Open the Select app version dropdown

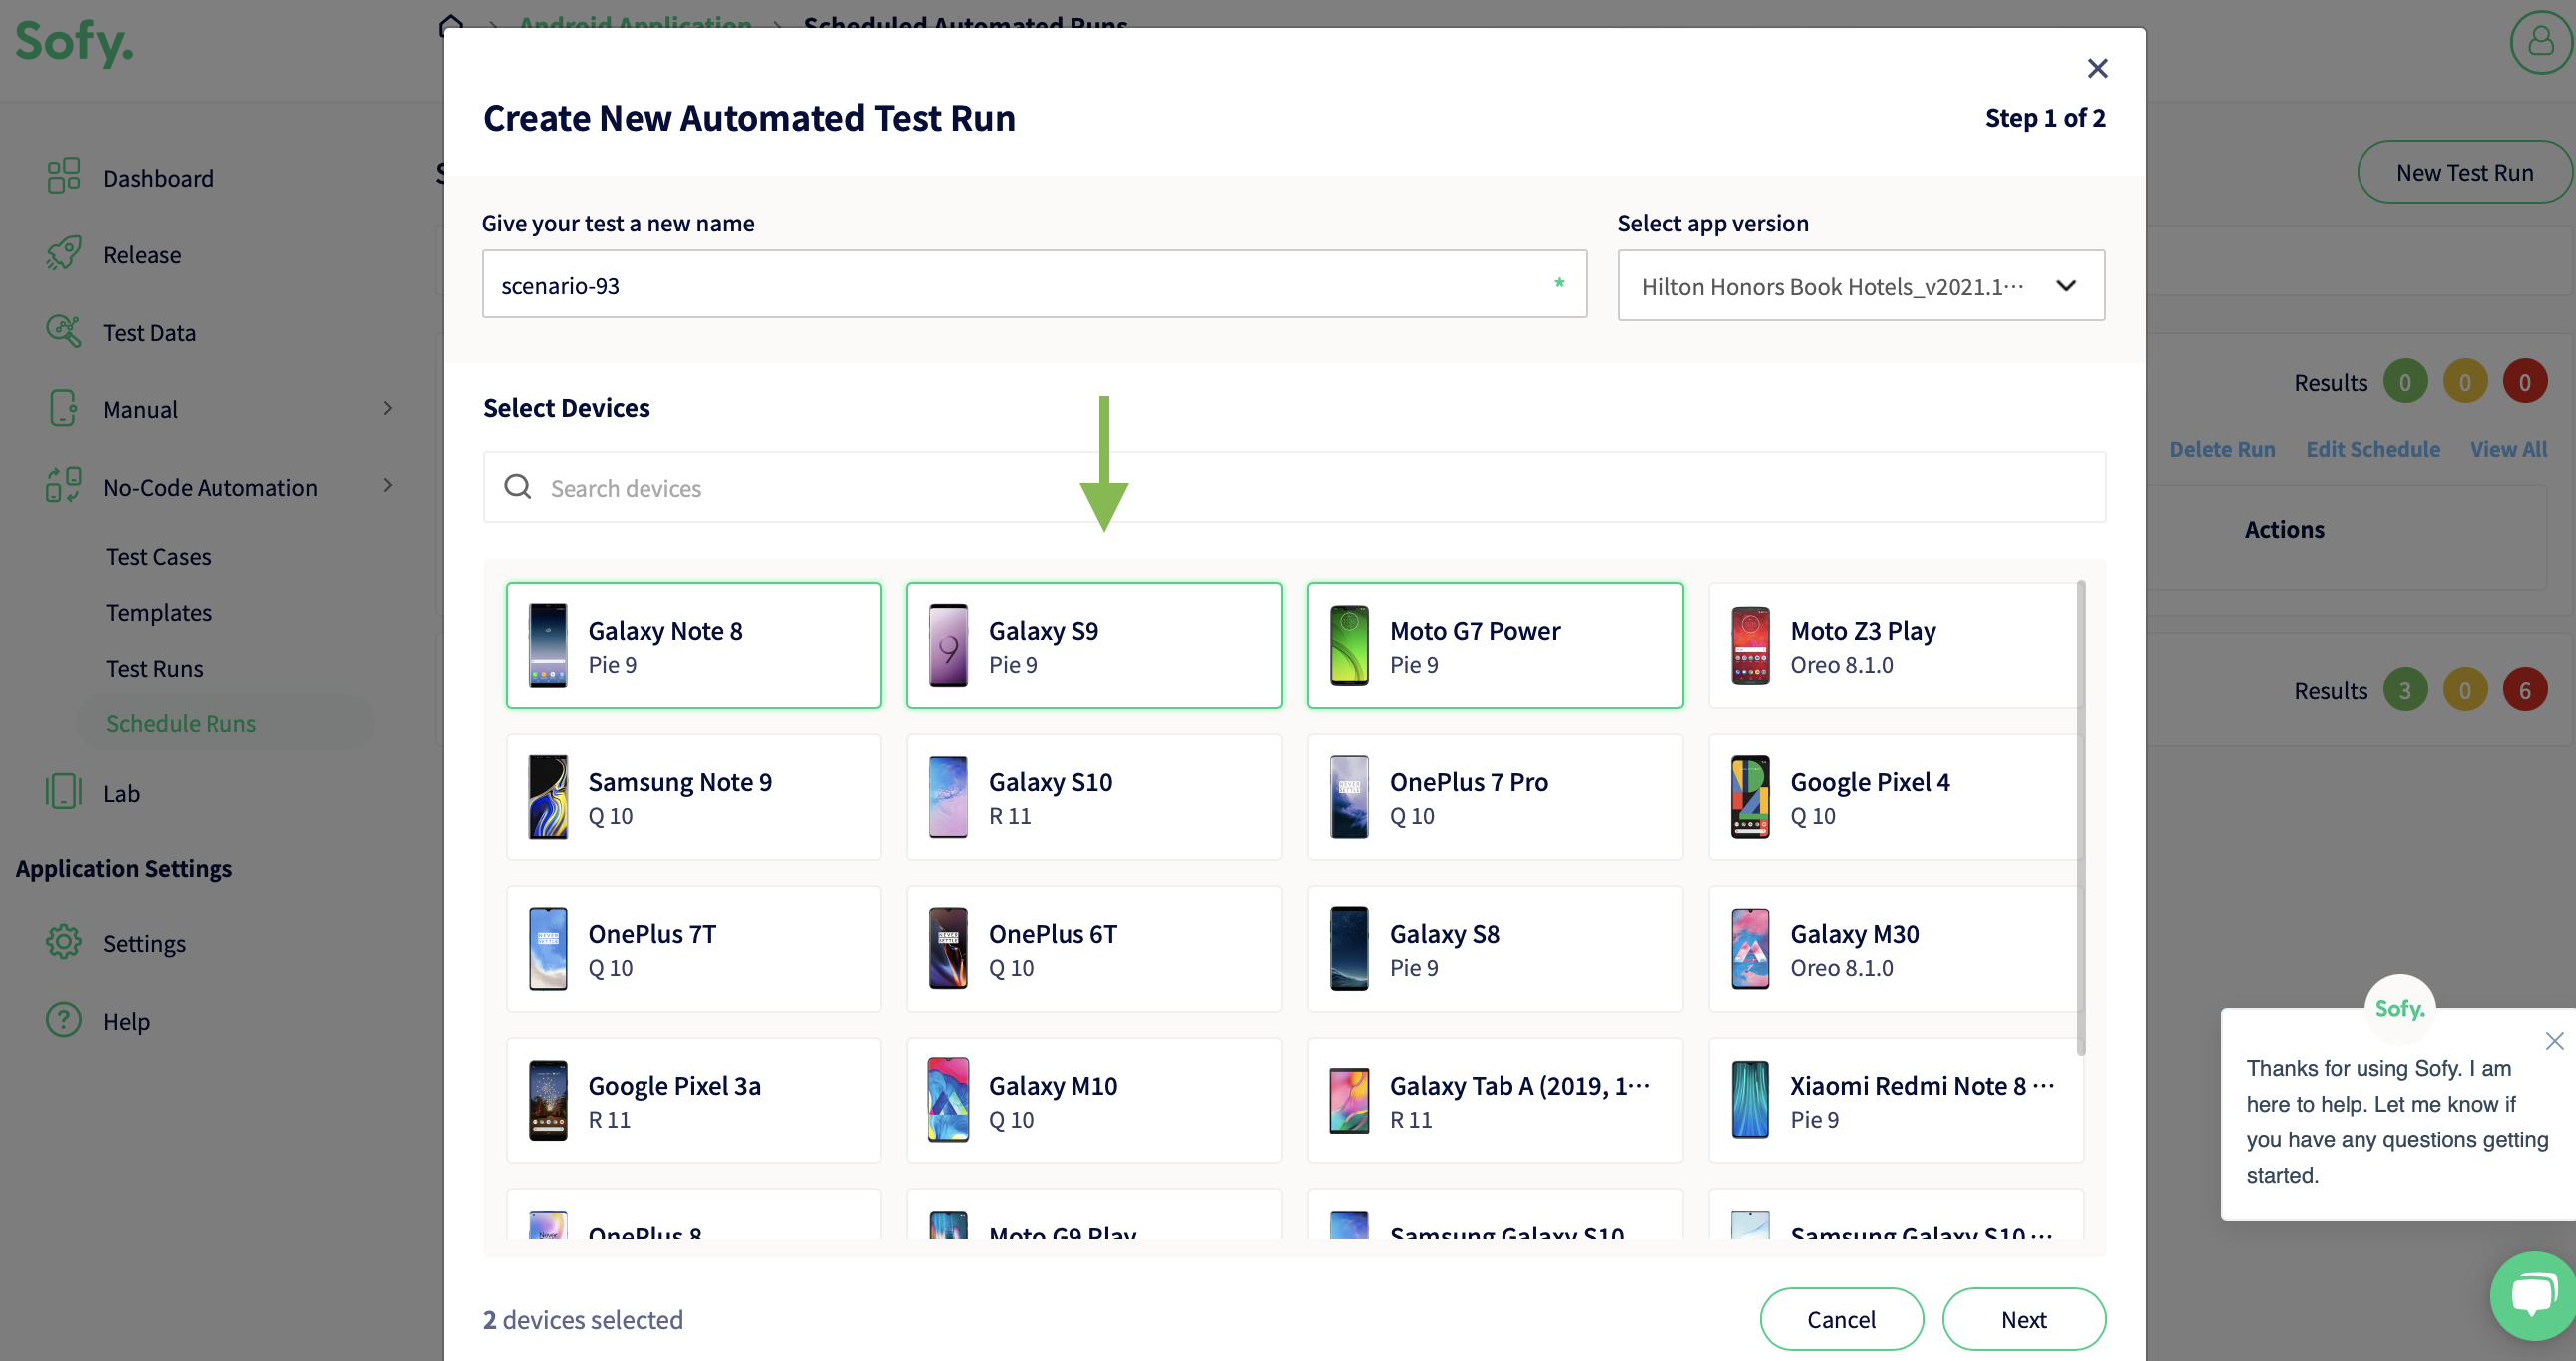pos(1861,286)
